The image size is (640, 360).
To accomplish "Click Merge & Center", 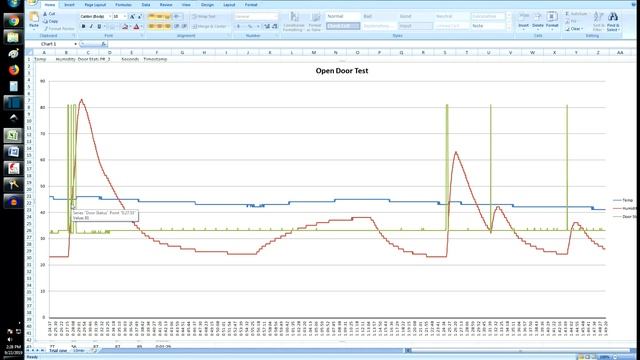I will pyautogui.click(x=209, y=27).
